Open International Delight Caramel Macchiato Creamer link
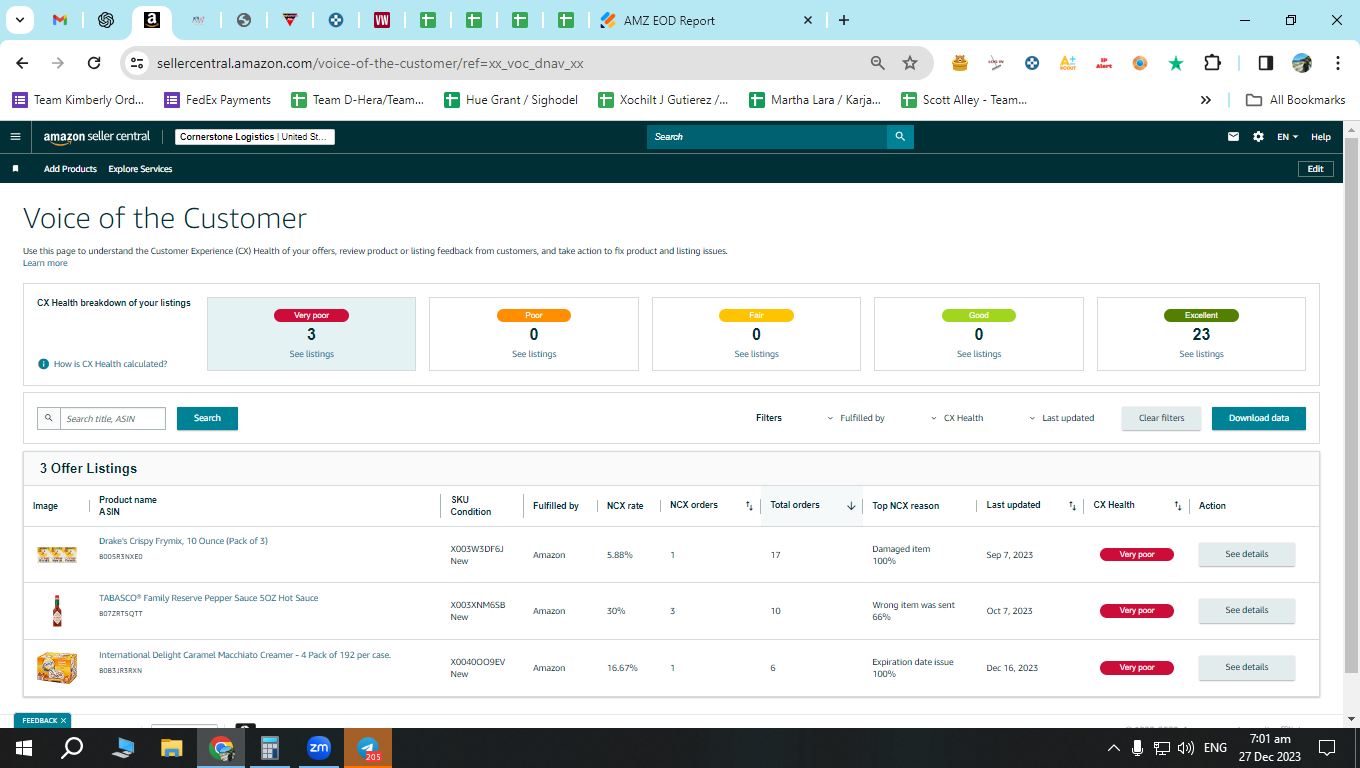The image size is (1360, 768). pyautogui.click(x=245, y=655)
